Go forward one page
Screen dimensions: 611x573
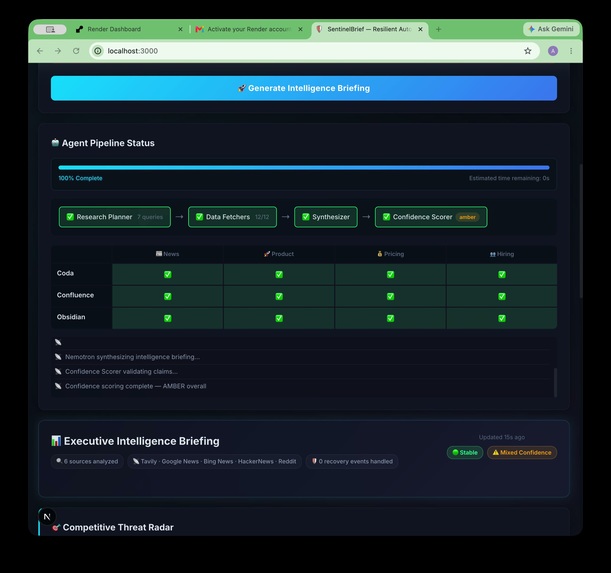point(58,51)
